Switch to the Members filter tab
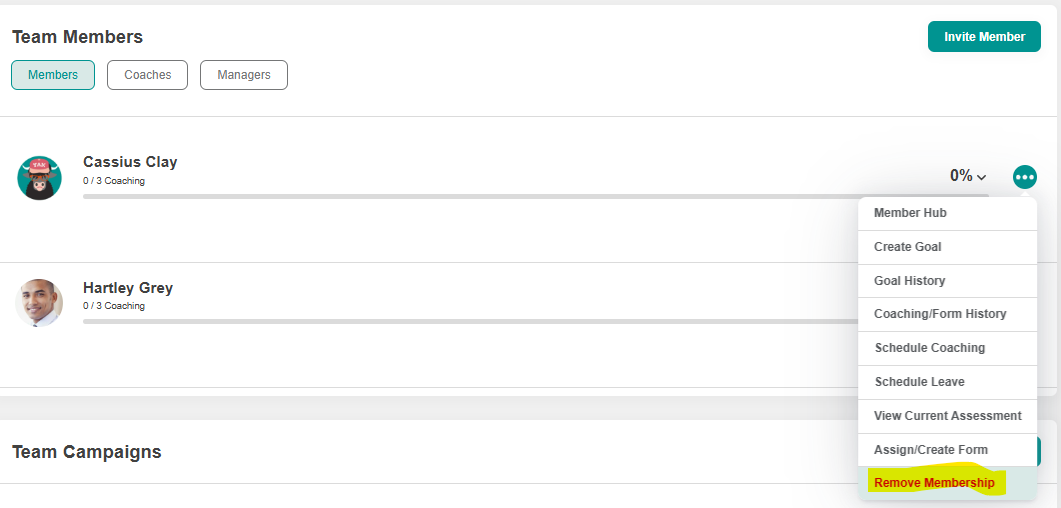This screenshot has width=1061, height=508. [x=53, y=75]
